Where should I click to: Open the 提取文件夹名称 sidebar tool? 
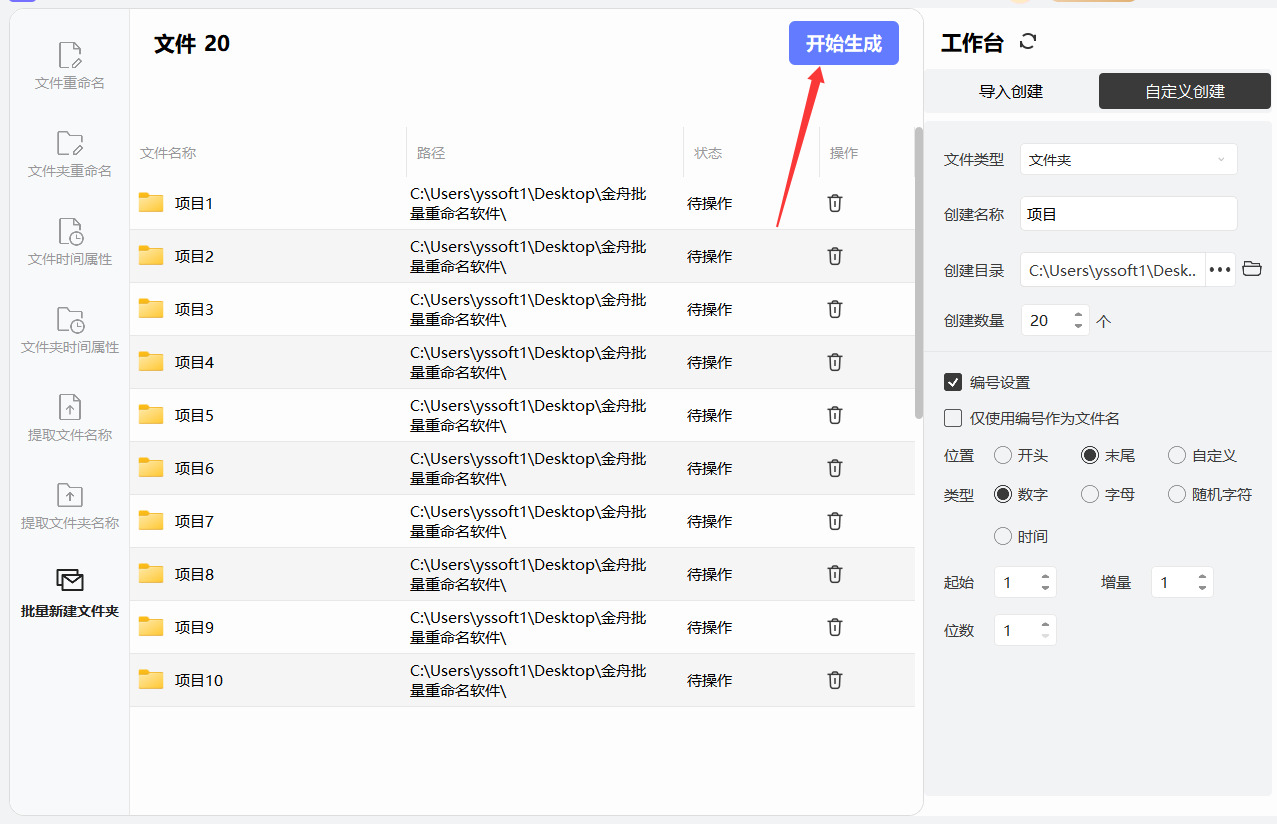coord(70,506)
